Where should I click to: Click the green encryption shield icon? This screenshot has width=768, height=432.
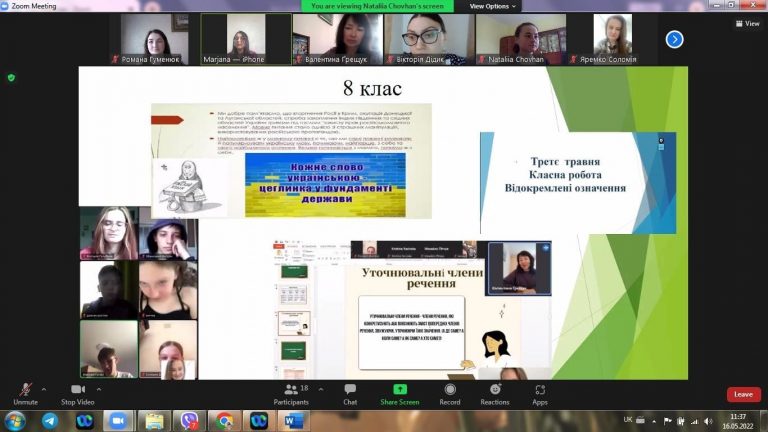pos(11,77)
